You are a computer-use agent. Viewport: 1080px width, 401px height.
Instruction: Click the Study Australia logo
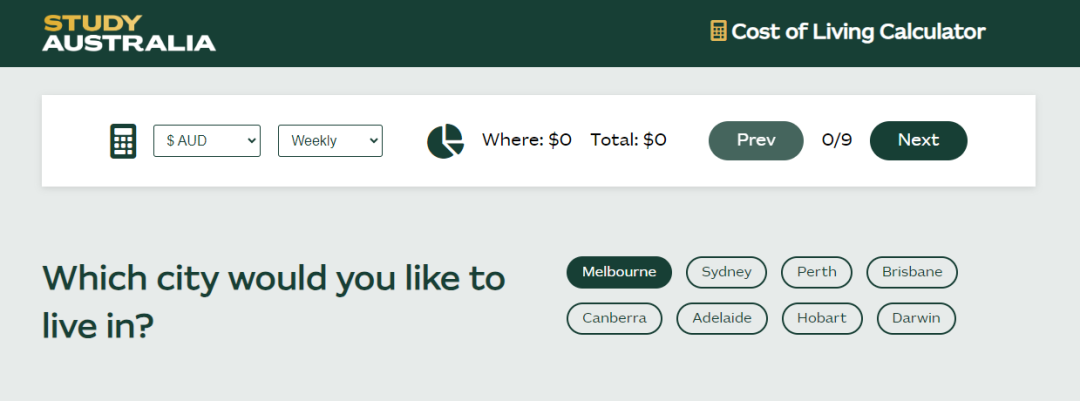point(129,33)
